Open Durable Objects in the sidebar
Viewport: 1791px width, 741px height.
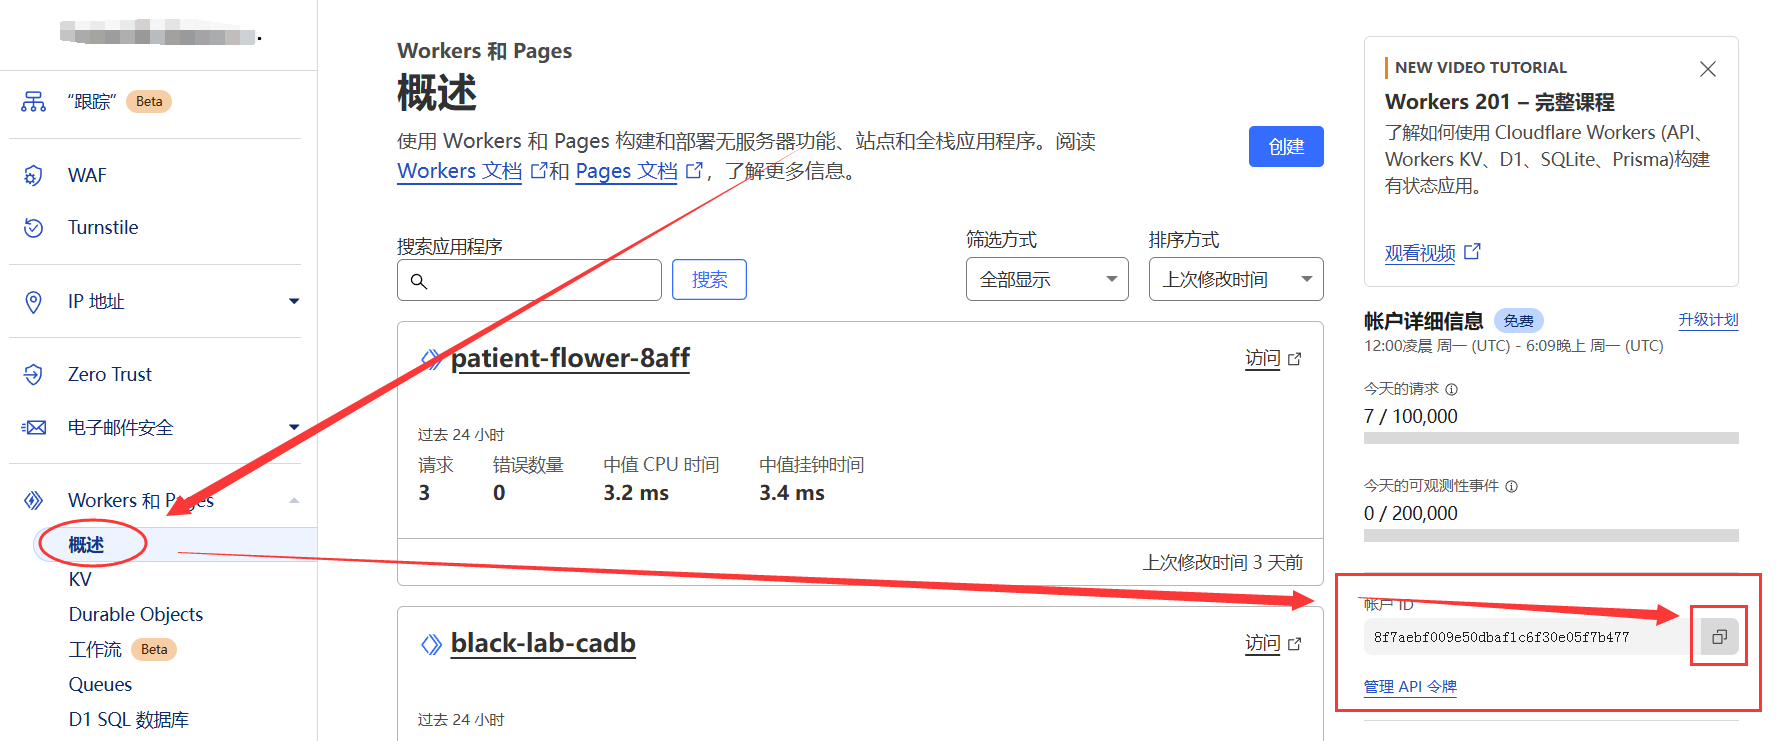[x=135, y=614]
